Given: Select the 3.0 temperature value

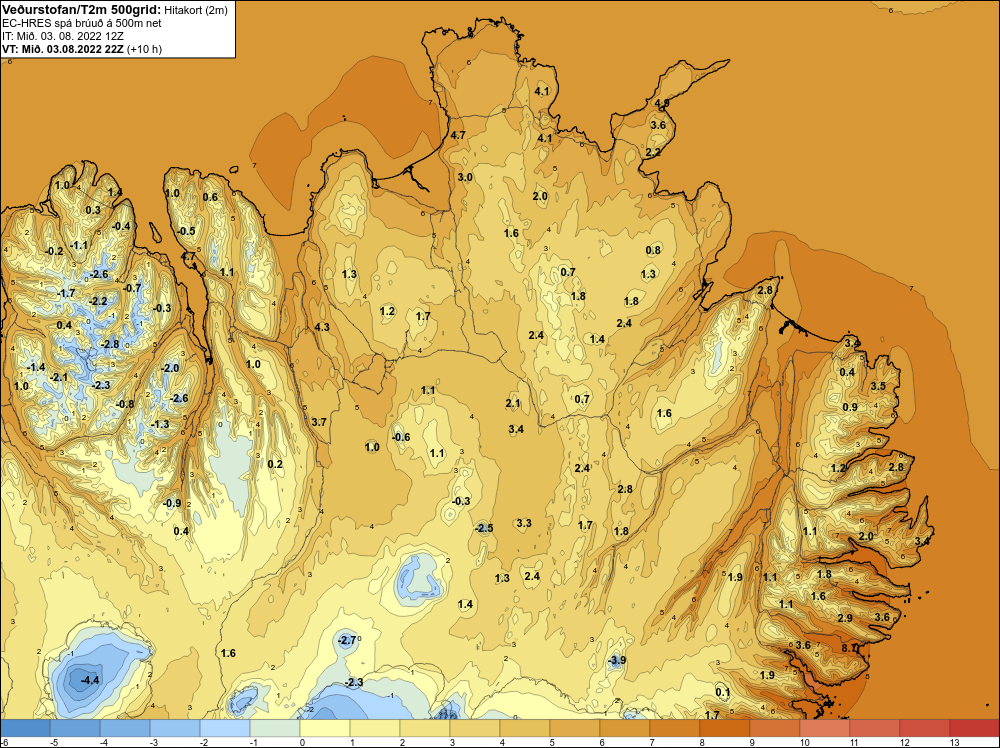Looking at the screenshot, I should tap(465, 177).
